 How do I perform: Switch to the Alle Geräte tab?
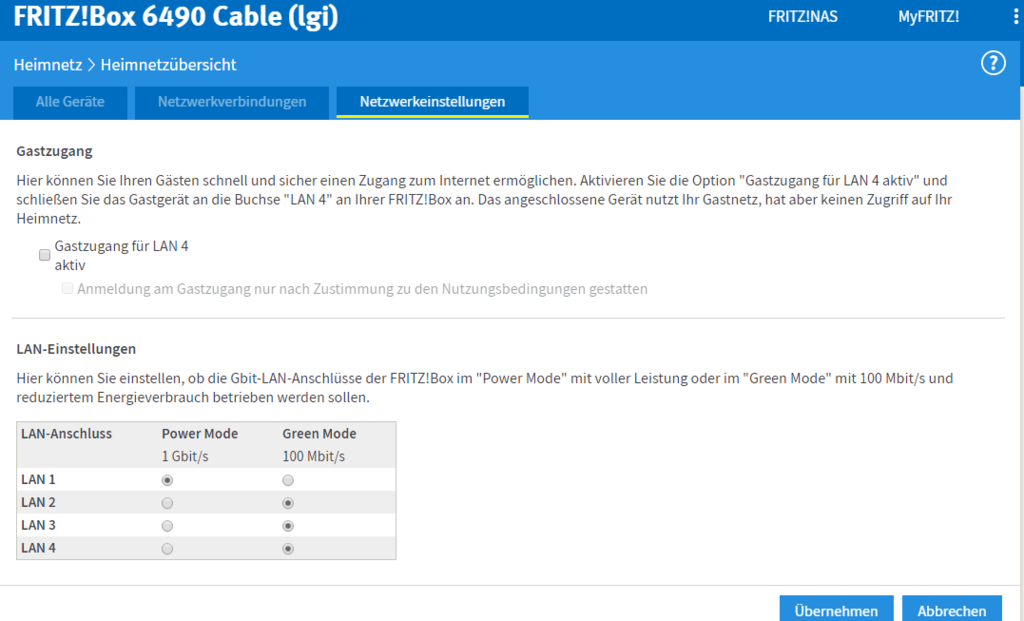[x=70, y=101]
